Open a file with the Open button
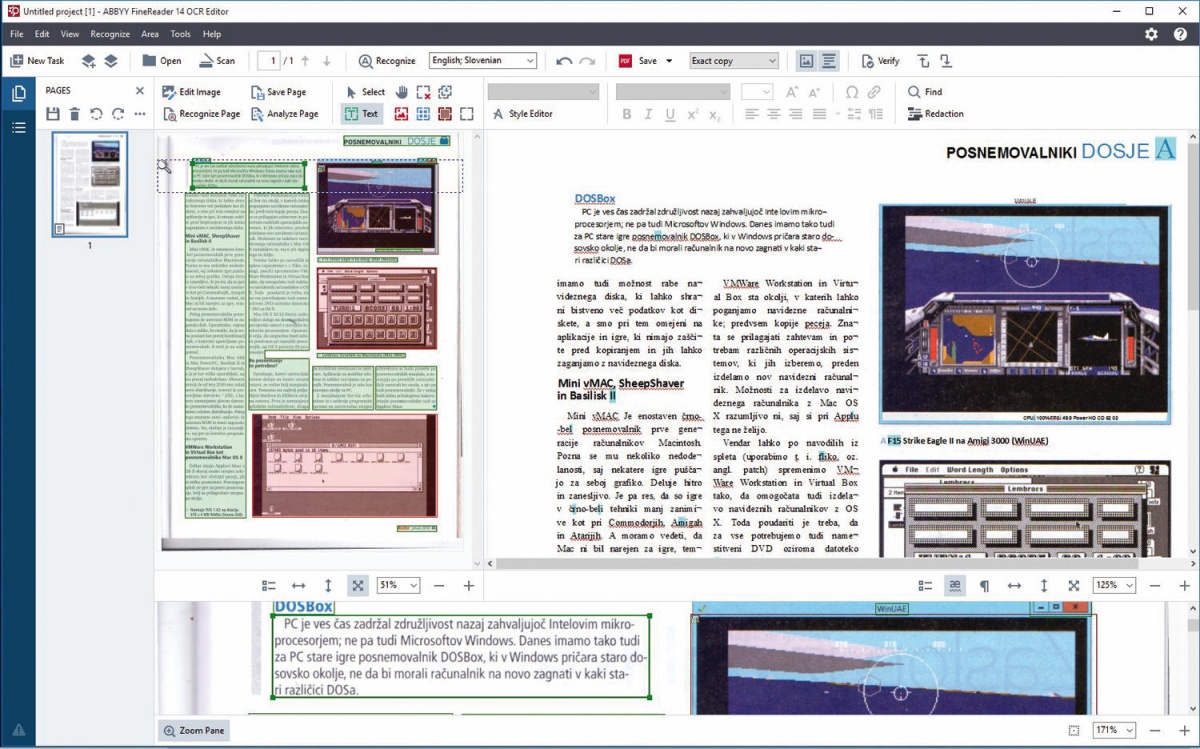Viewport: 1200px width, 749px height. tap(161, 61)
